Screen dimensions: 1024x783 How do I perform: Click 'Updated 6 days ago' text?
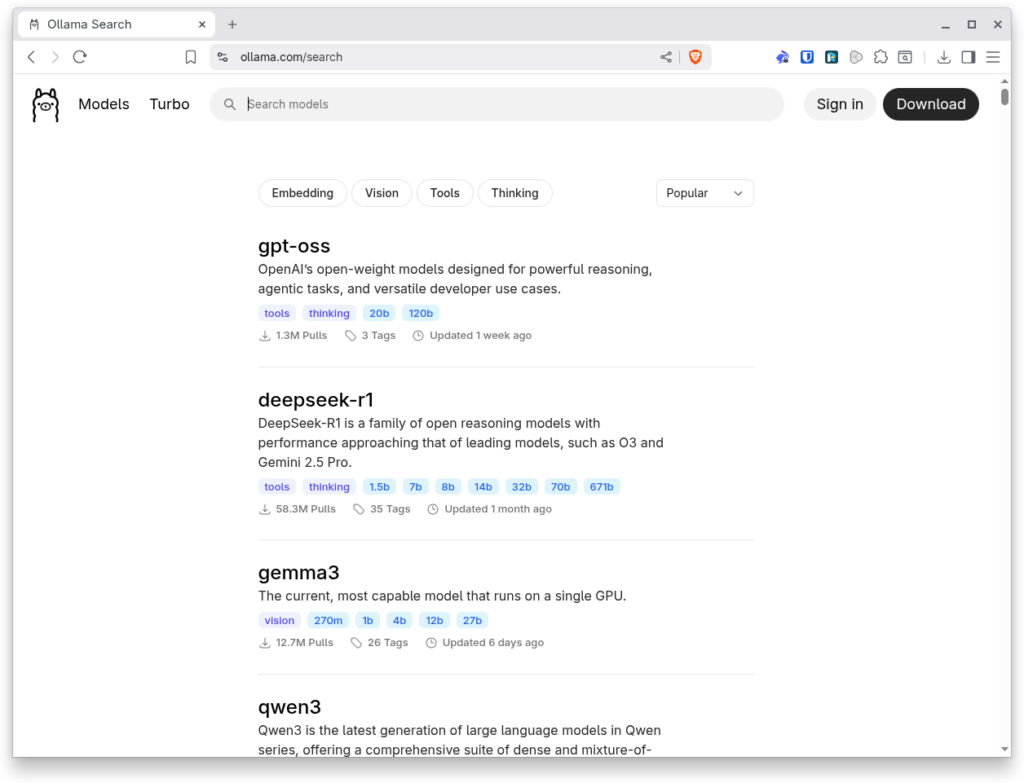click(x=493, y=643)
